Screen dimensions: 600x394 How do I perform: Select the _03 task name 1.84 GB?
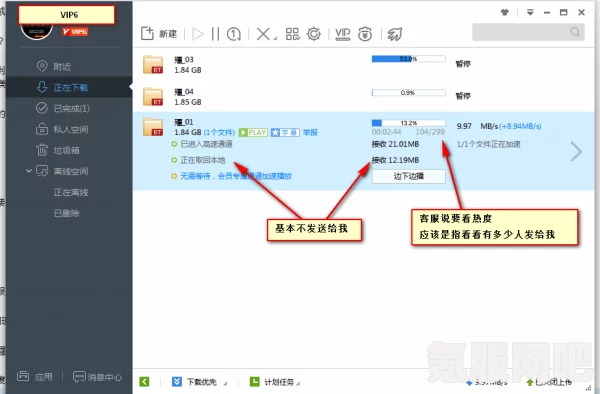tap(188, 65)
